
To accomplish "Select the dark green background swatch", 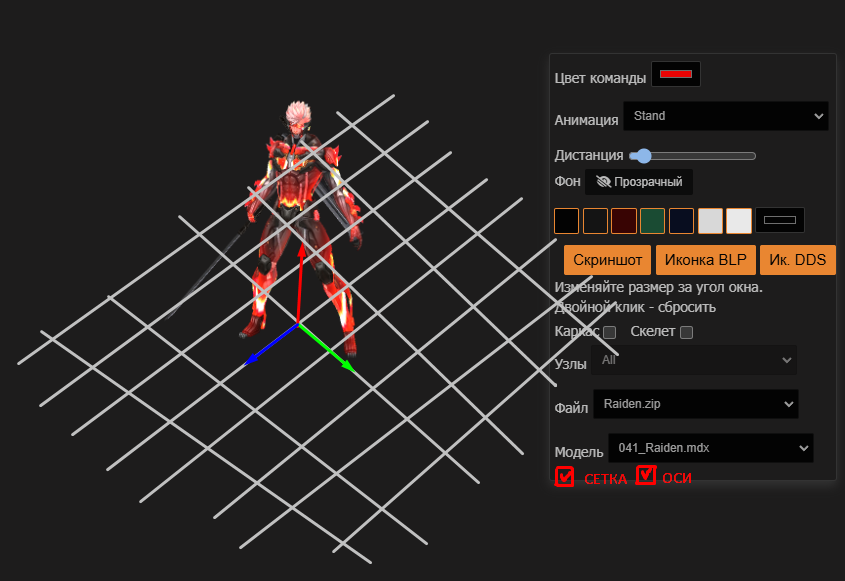I will pos(652,220).
